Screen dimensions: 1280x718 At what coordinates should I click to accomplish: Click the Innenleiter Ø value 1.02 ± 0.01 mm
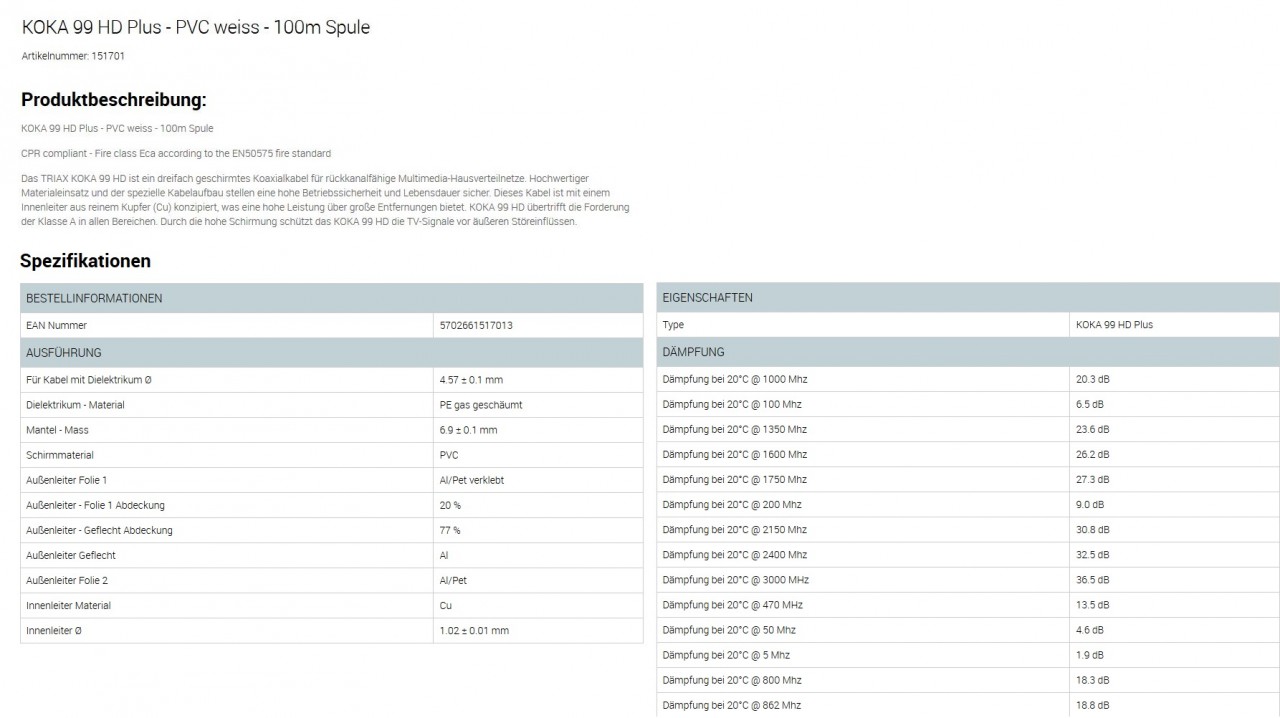474,630
